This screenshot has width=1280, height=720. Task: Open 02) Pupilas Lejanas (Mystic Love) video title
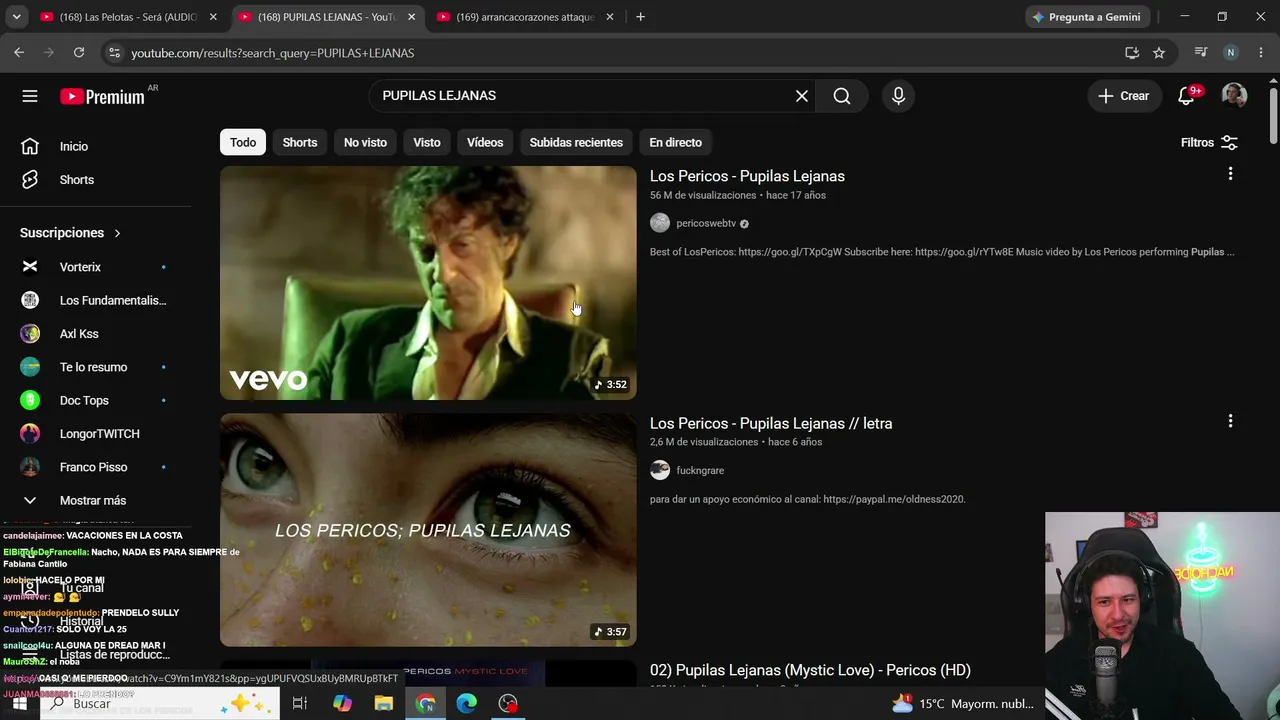click(x=810, y=670)
